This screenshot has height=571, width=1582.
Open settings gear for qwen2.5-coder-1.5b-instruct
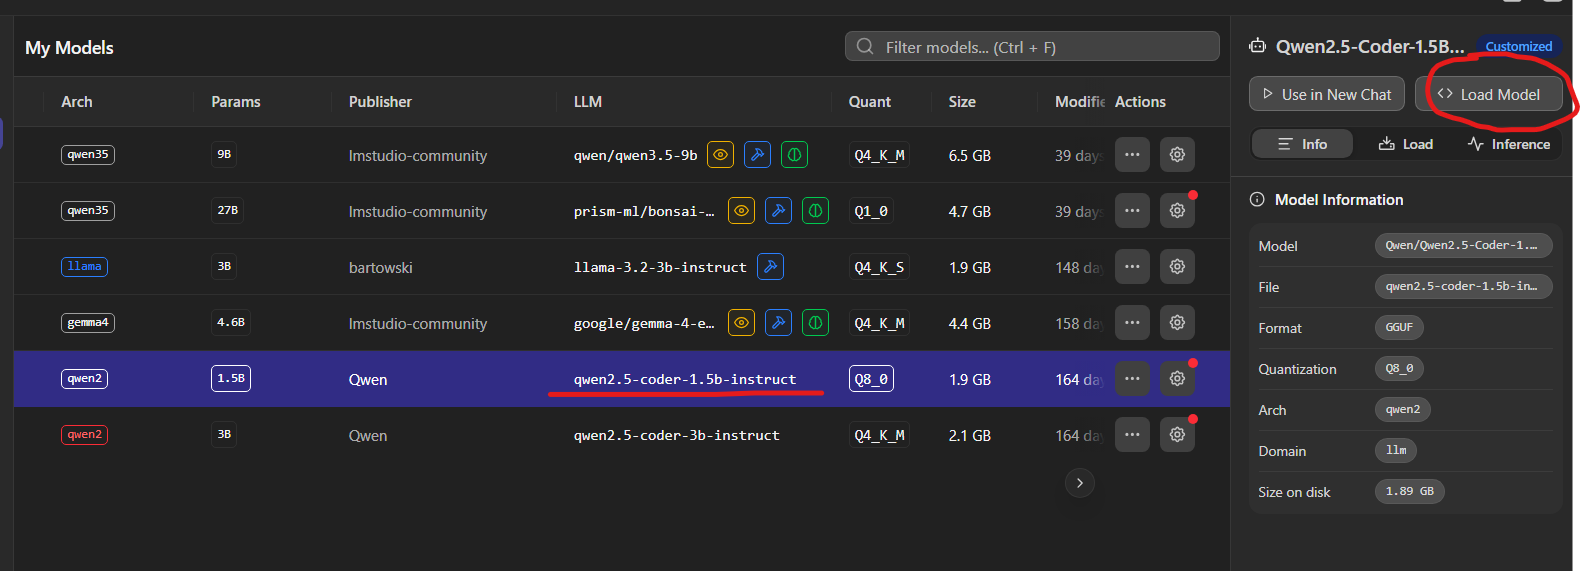tap(1177, 379)
